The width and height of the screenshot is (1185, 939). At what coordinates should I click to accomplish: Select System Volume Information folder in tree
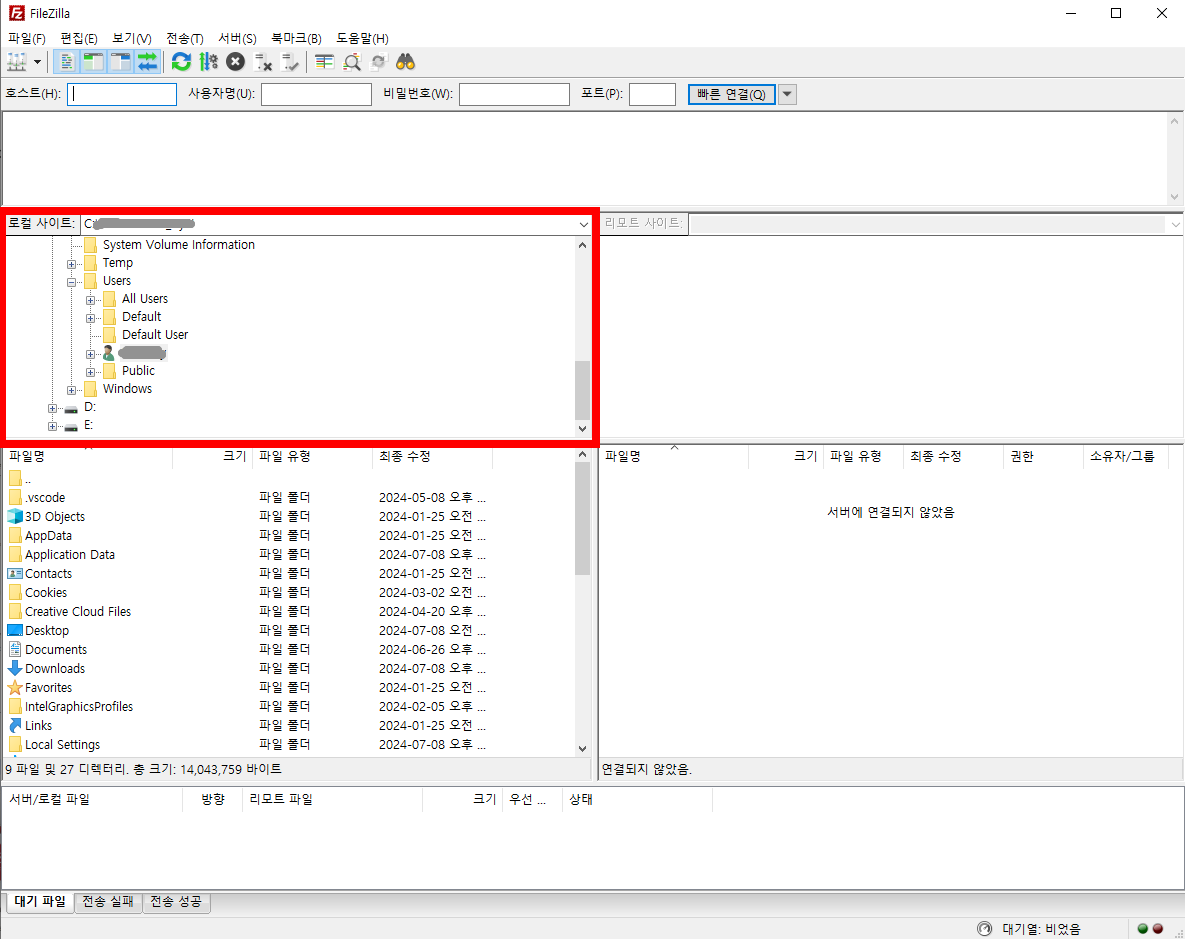(178, 245)
